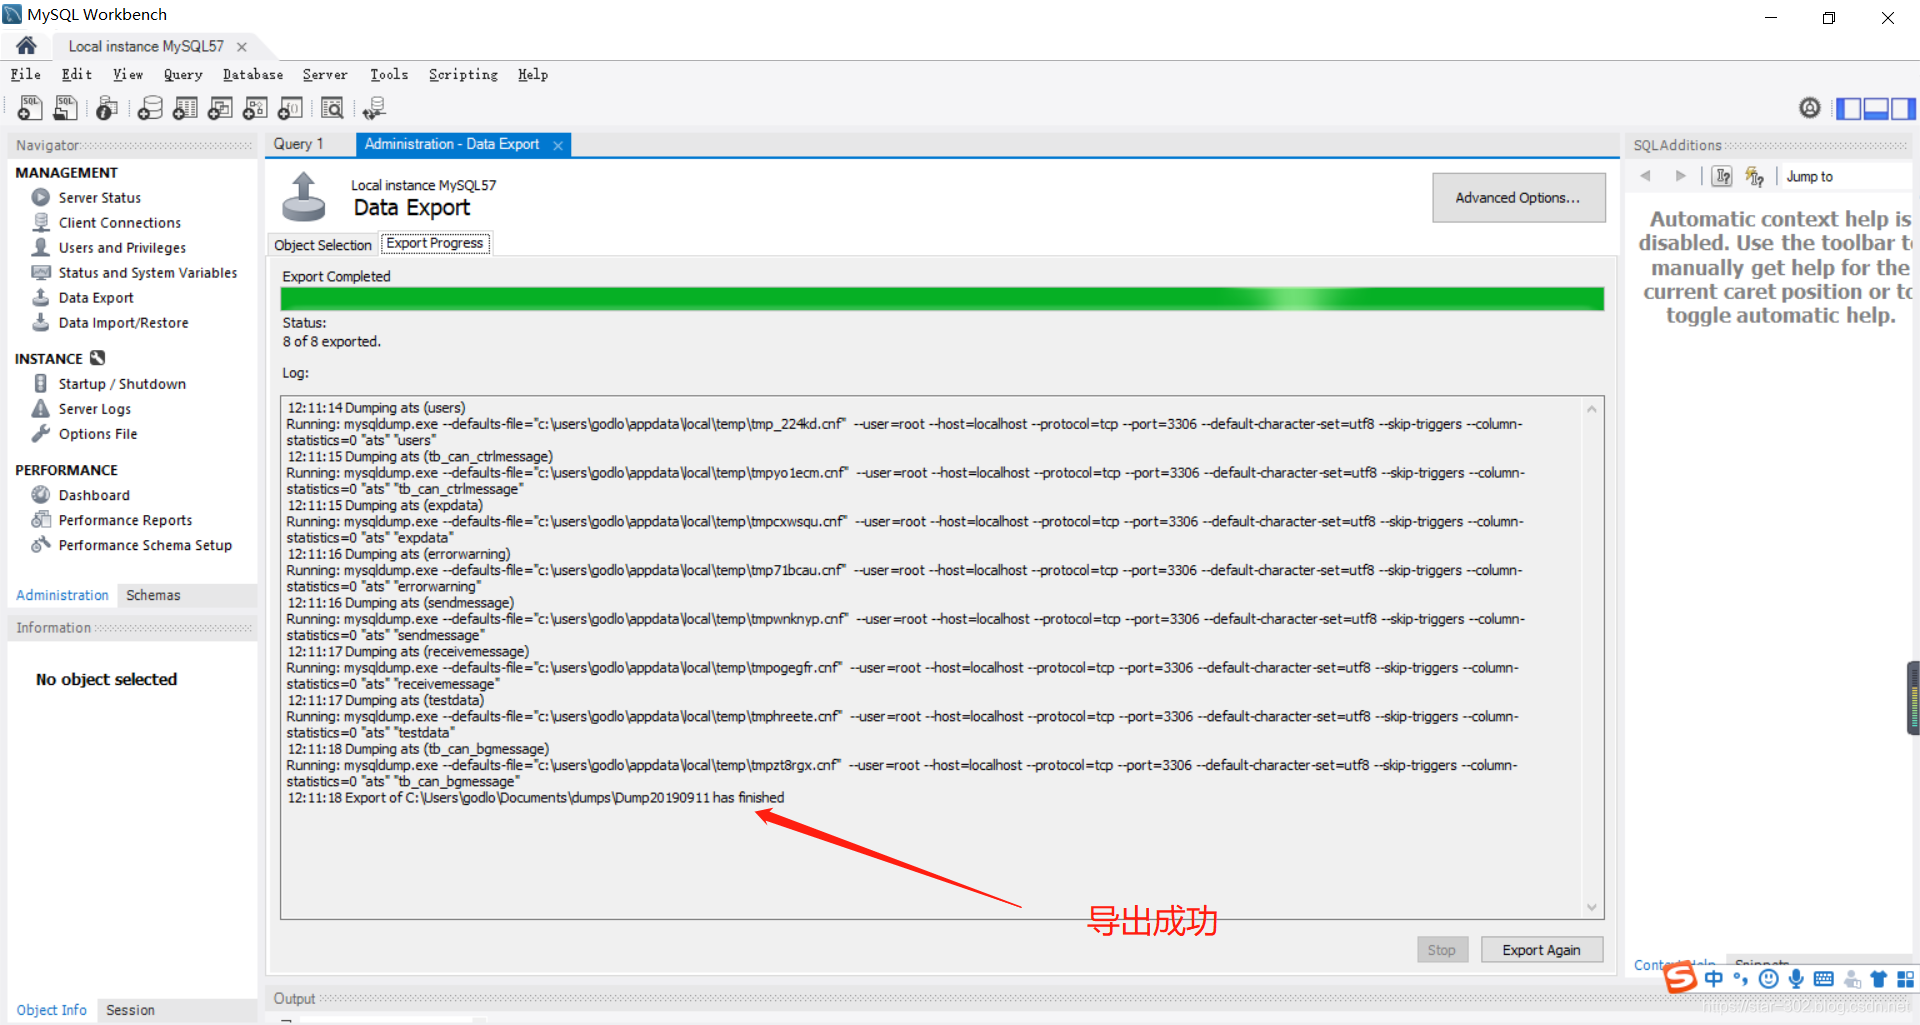
Task: Open Data Import/Restore in Navigator
Action: 122,322
